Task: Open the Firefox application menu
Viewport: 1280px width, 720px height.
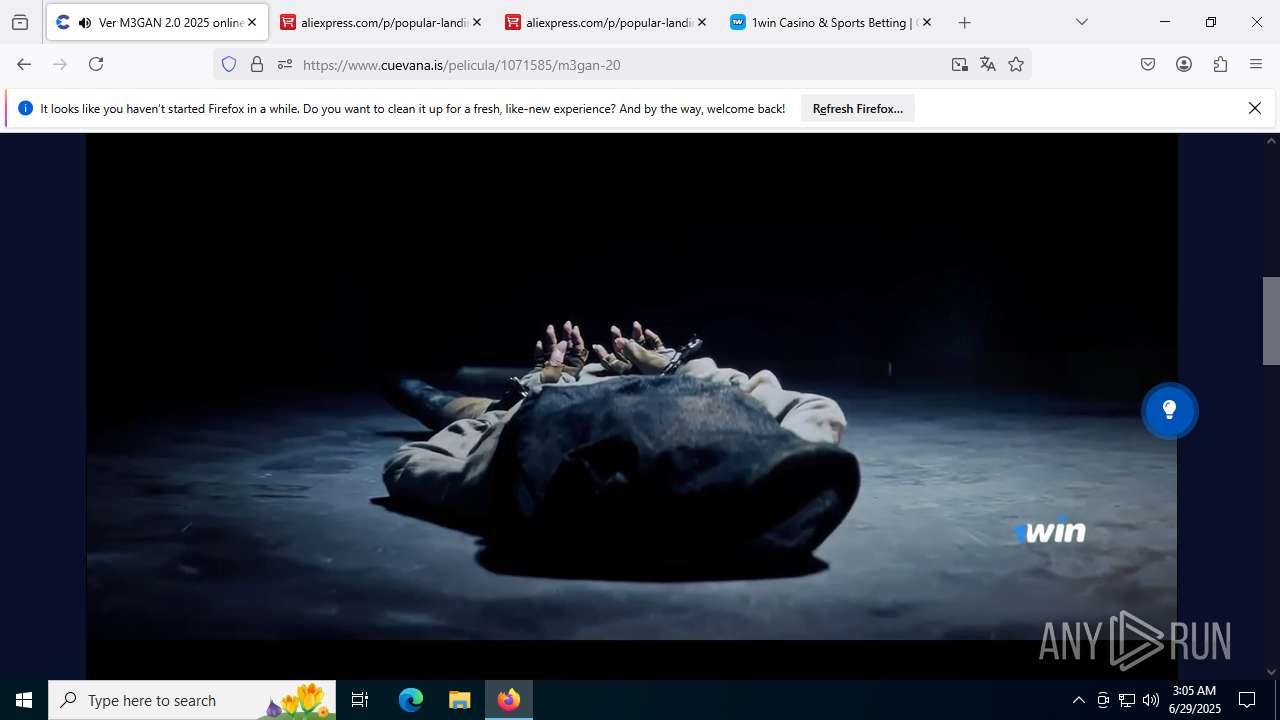Action: click(x=1256, y=64)
